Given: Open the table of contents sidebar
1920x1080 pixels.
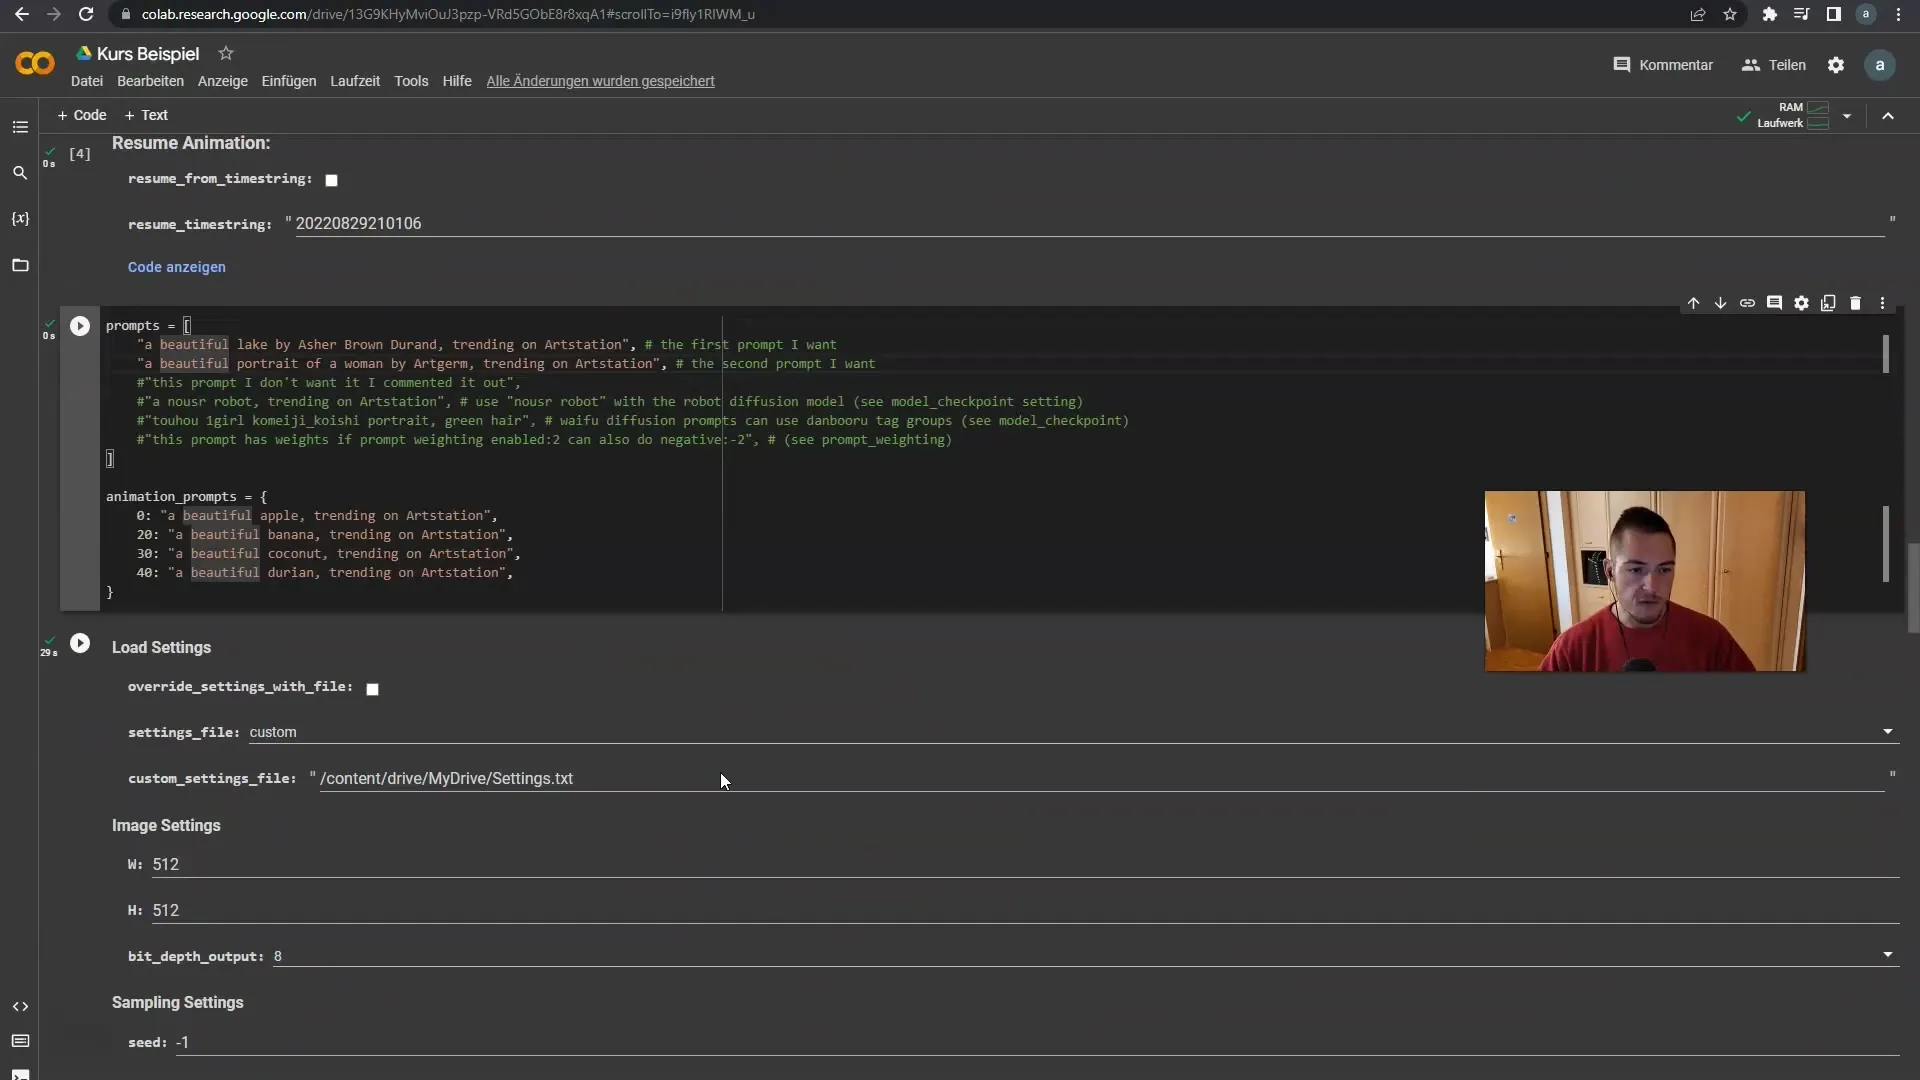Looking at the screenshot, I should 20,127.
